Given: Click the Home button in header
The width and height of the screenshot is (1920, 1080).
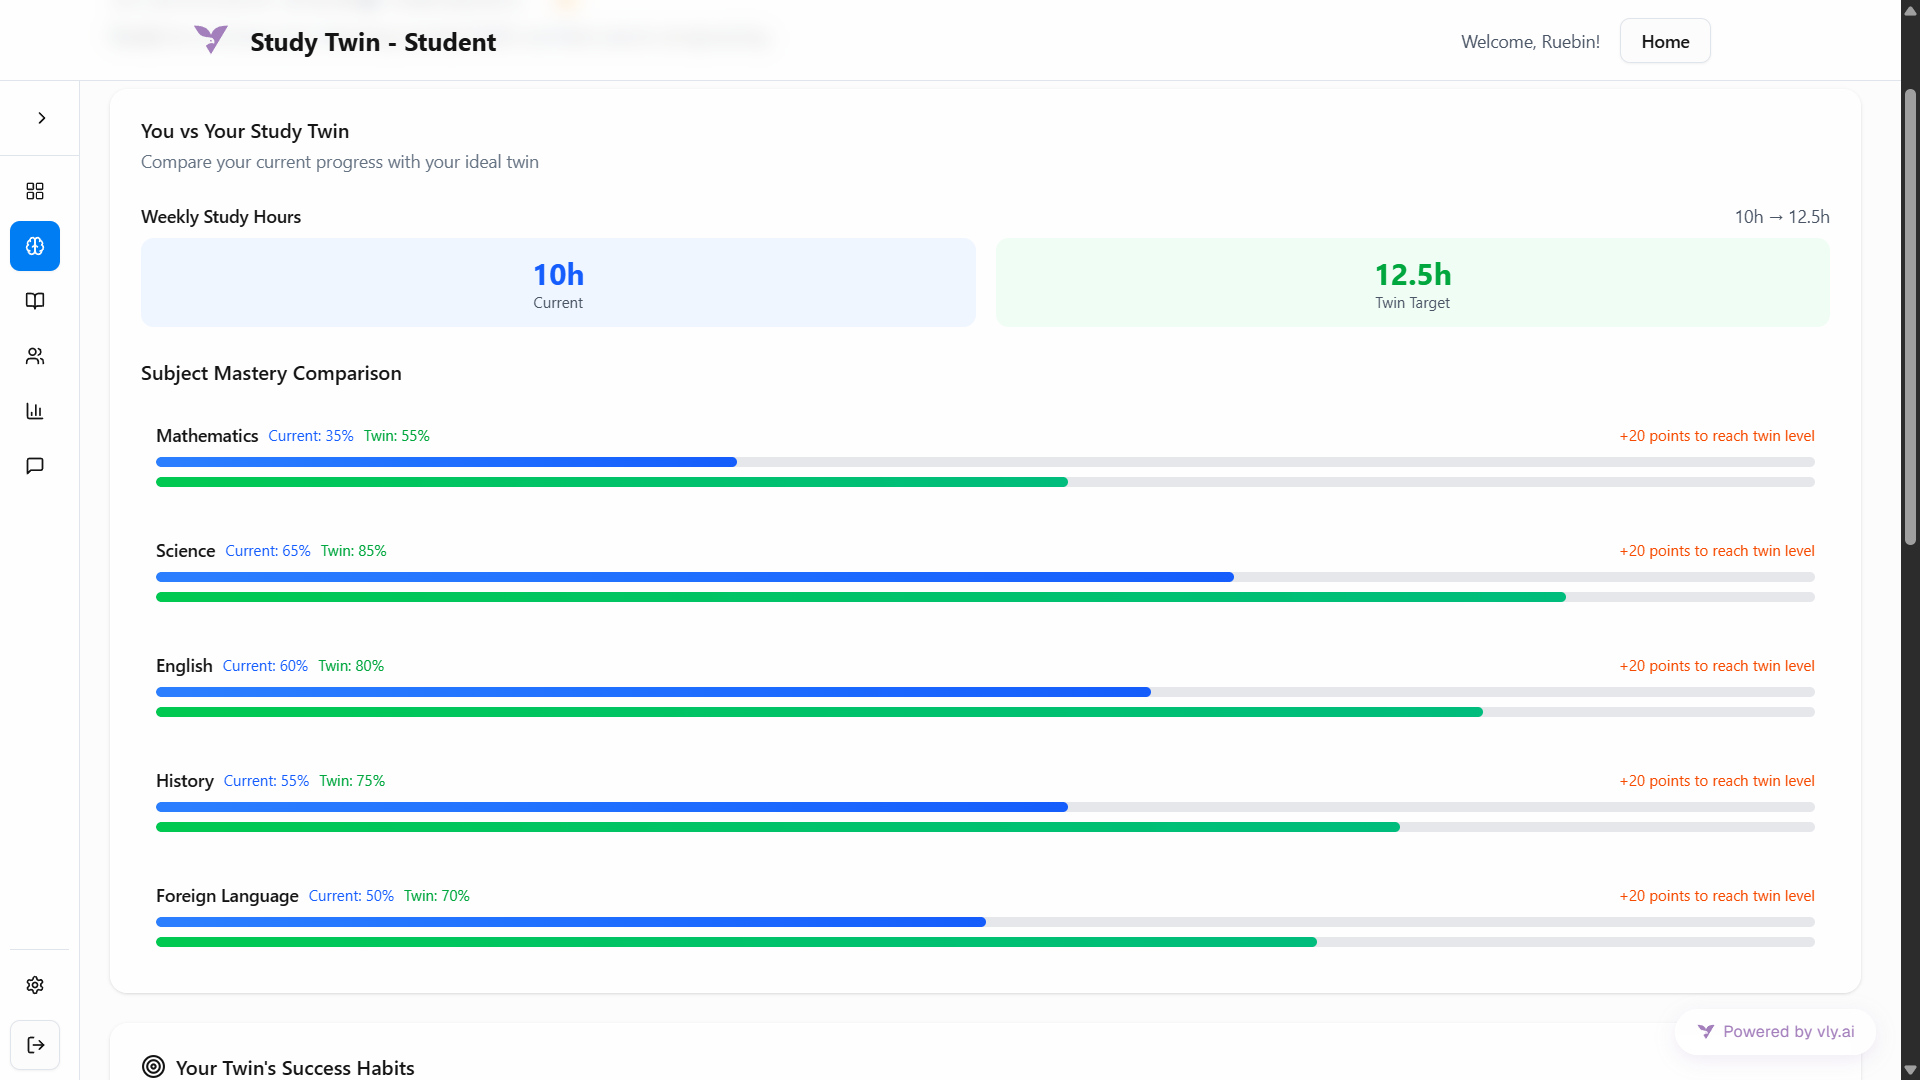Looking at the screenshot, I should coord(1665,42).
